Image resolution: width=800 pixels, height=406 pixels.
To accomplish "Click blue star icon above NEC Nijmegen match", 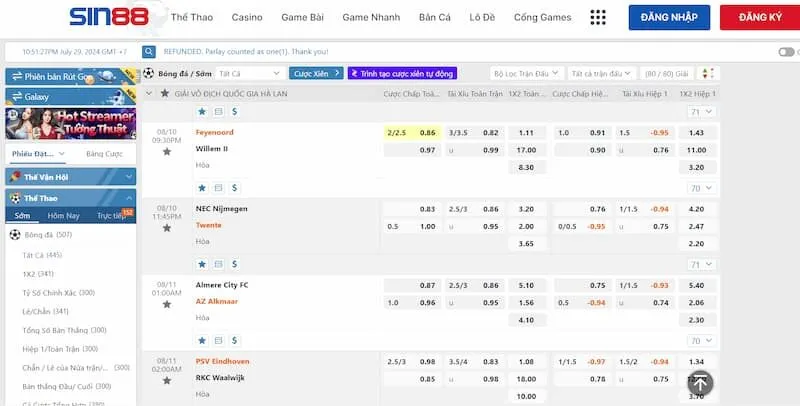I will pos(202,188).
